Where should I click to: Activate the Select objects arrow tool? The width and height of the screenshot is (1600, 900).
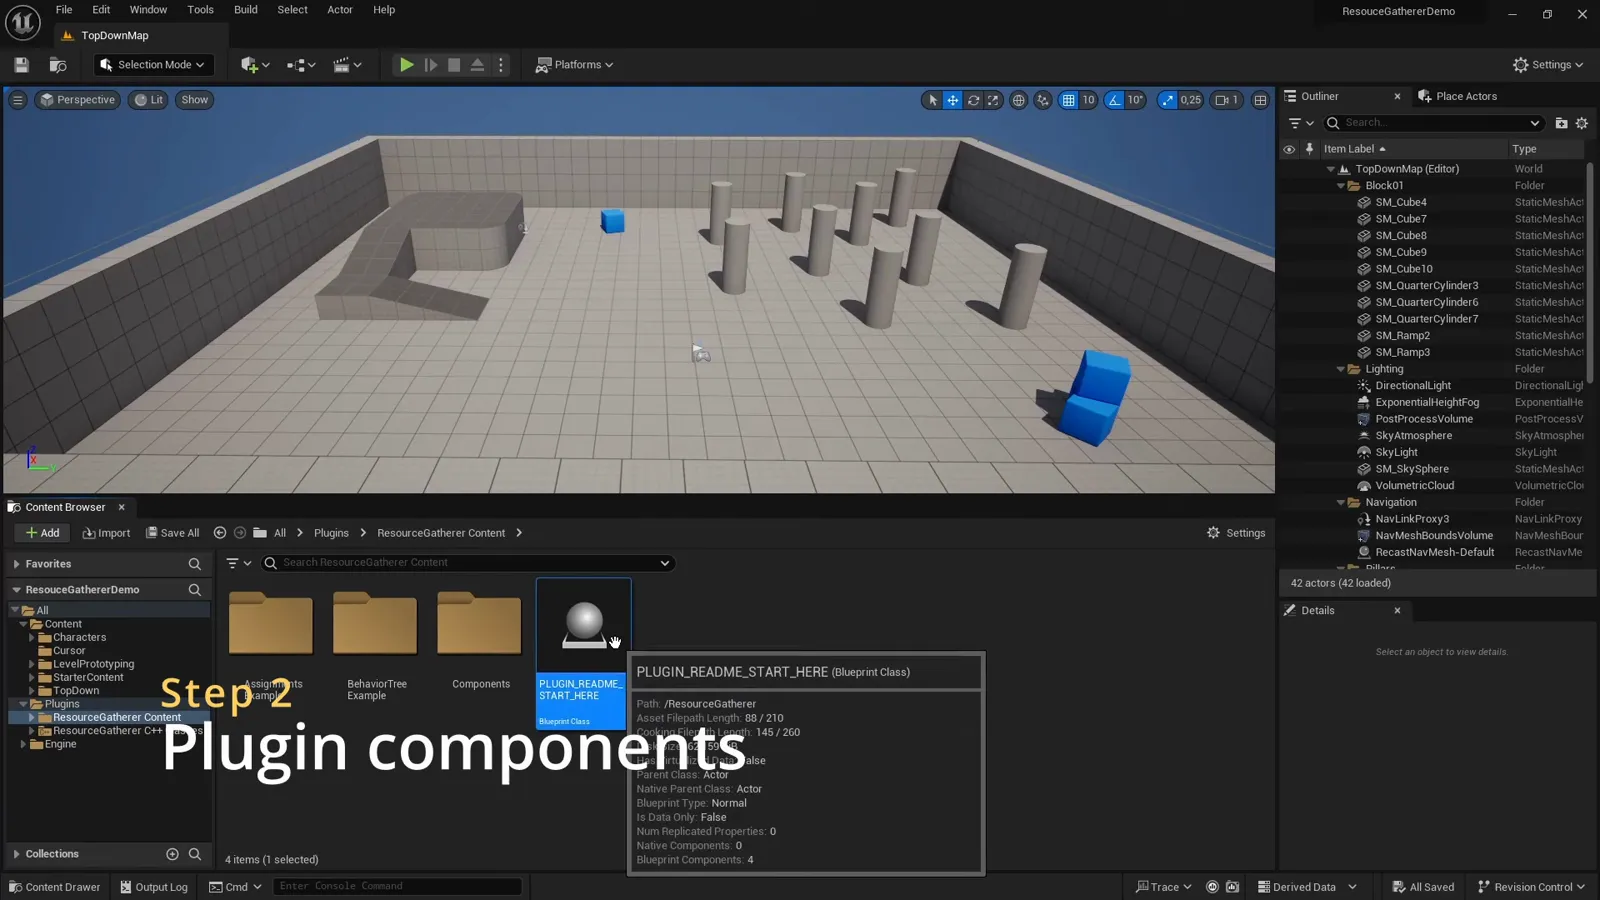click(x=932, y=100)
